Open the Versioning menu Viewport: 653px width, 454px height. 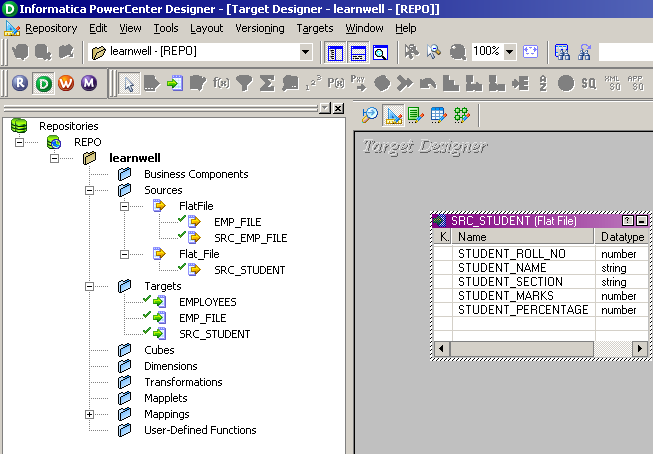click(260, 28)
